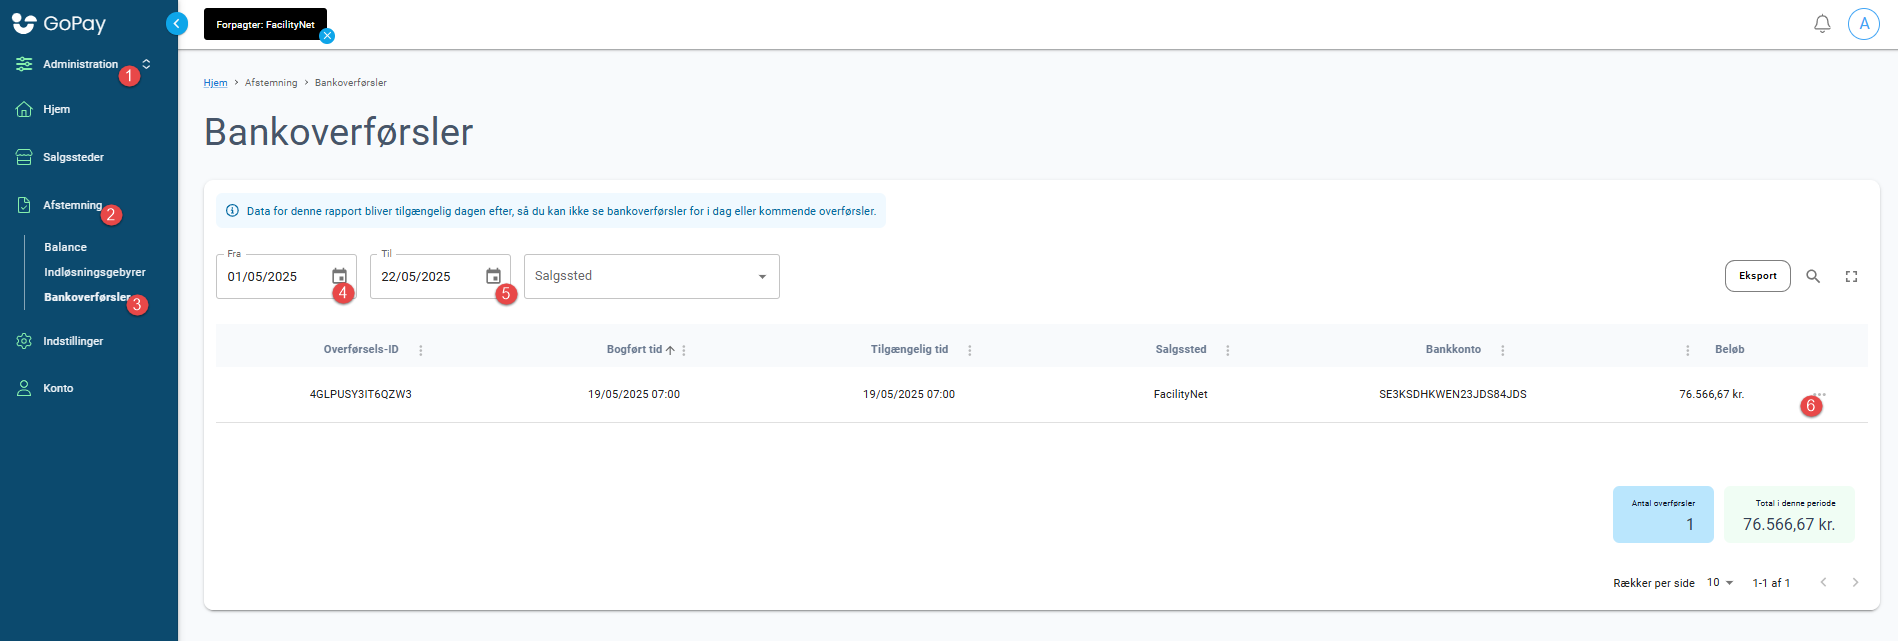The image size is (1898, 641).
Task: Open the Balance submenu item
Action: (x=65, y=247)
